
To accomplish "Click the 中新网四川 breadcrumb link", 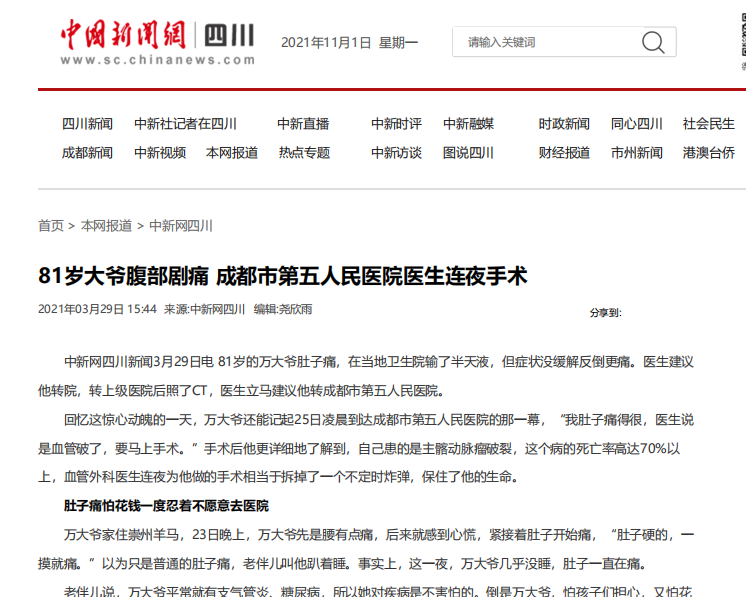I will tap(181, 225).
